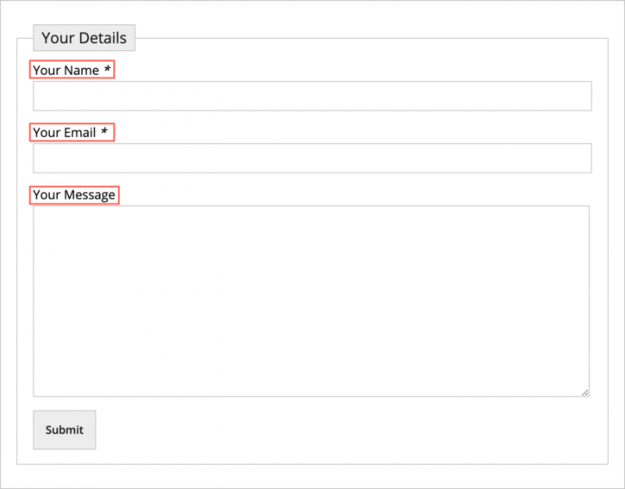Viewport: 625px width, 489px height.
Task: Click the bottom-right corner grip of textarea
Action: [x=584, y=392]
